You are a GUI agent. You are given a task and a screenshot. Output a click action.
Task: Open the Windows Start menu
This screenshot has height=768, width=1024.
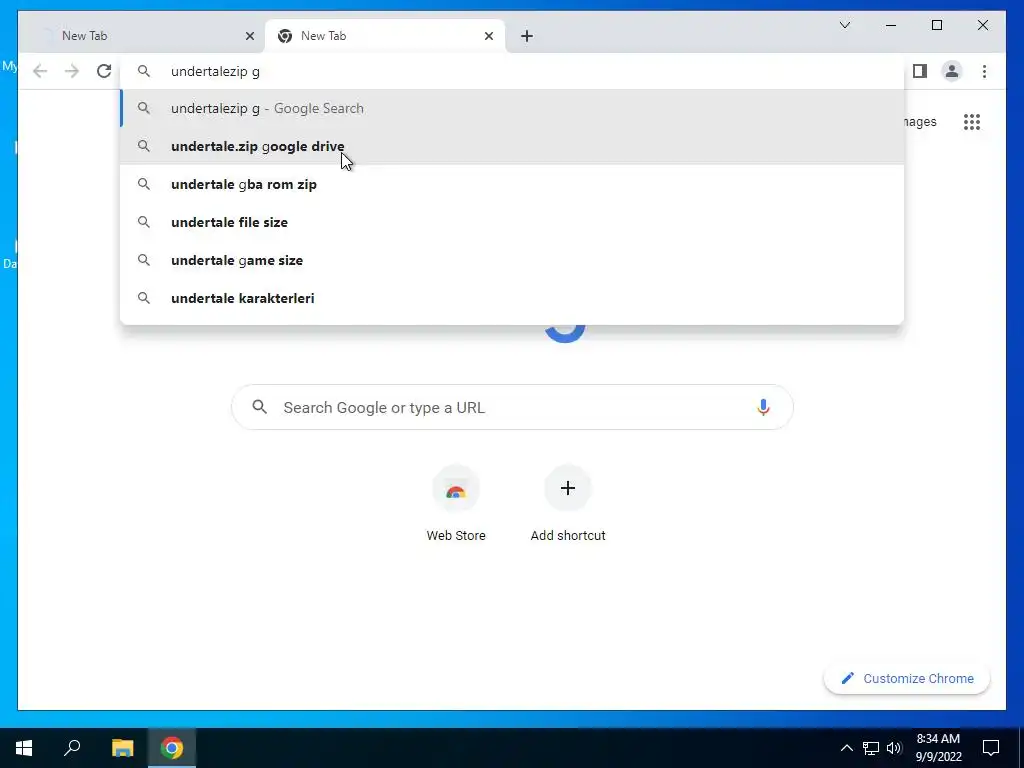click(x=24, y=748)
